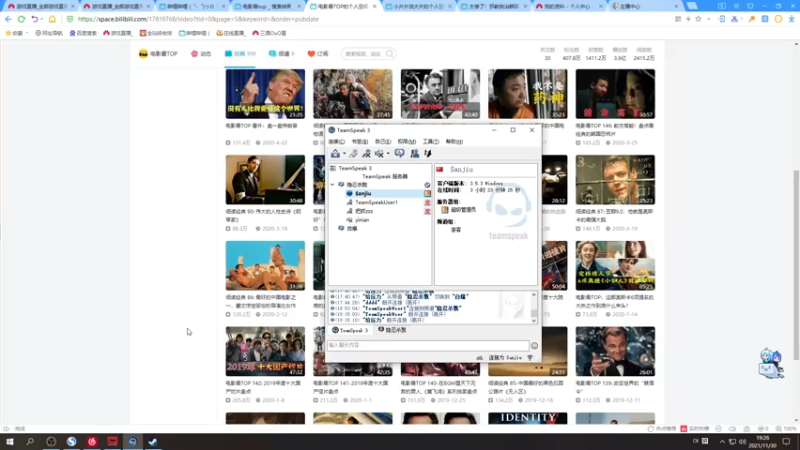Click the TeamSpeak chat bubble toolbar icon
Screen dimensions: 800x450
pos(399,154)
